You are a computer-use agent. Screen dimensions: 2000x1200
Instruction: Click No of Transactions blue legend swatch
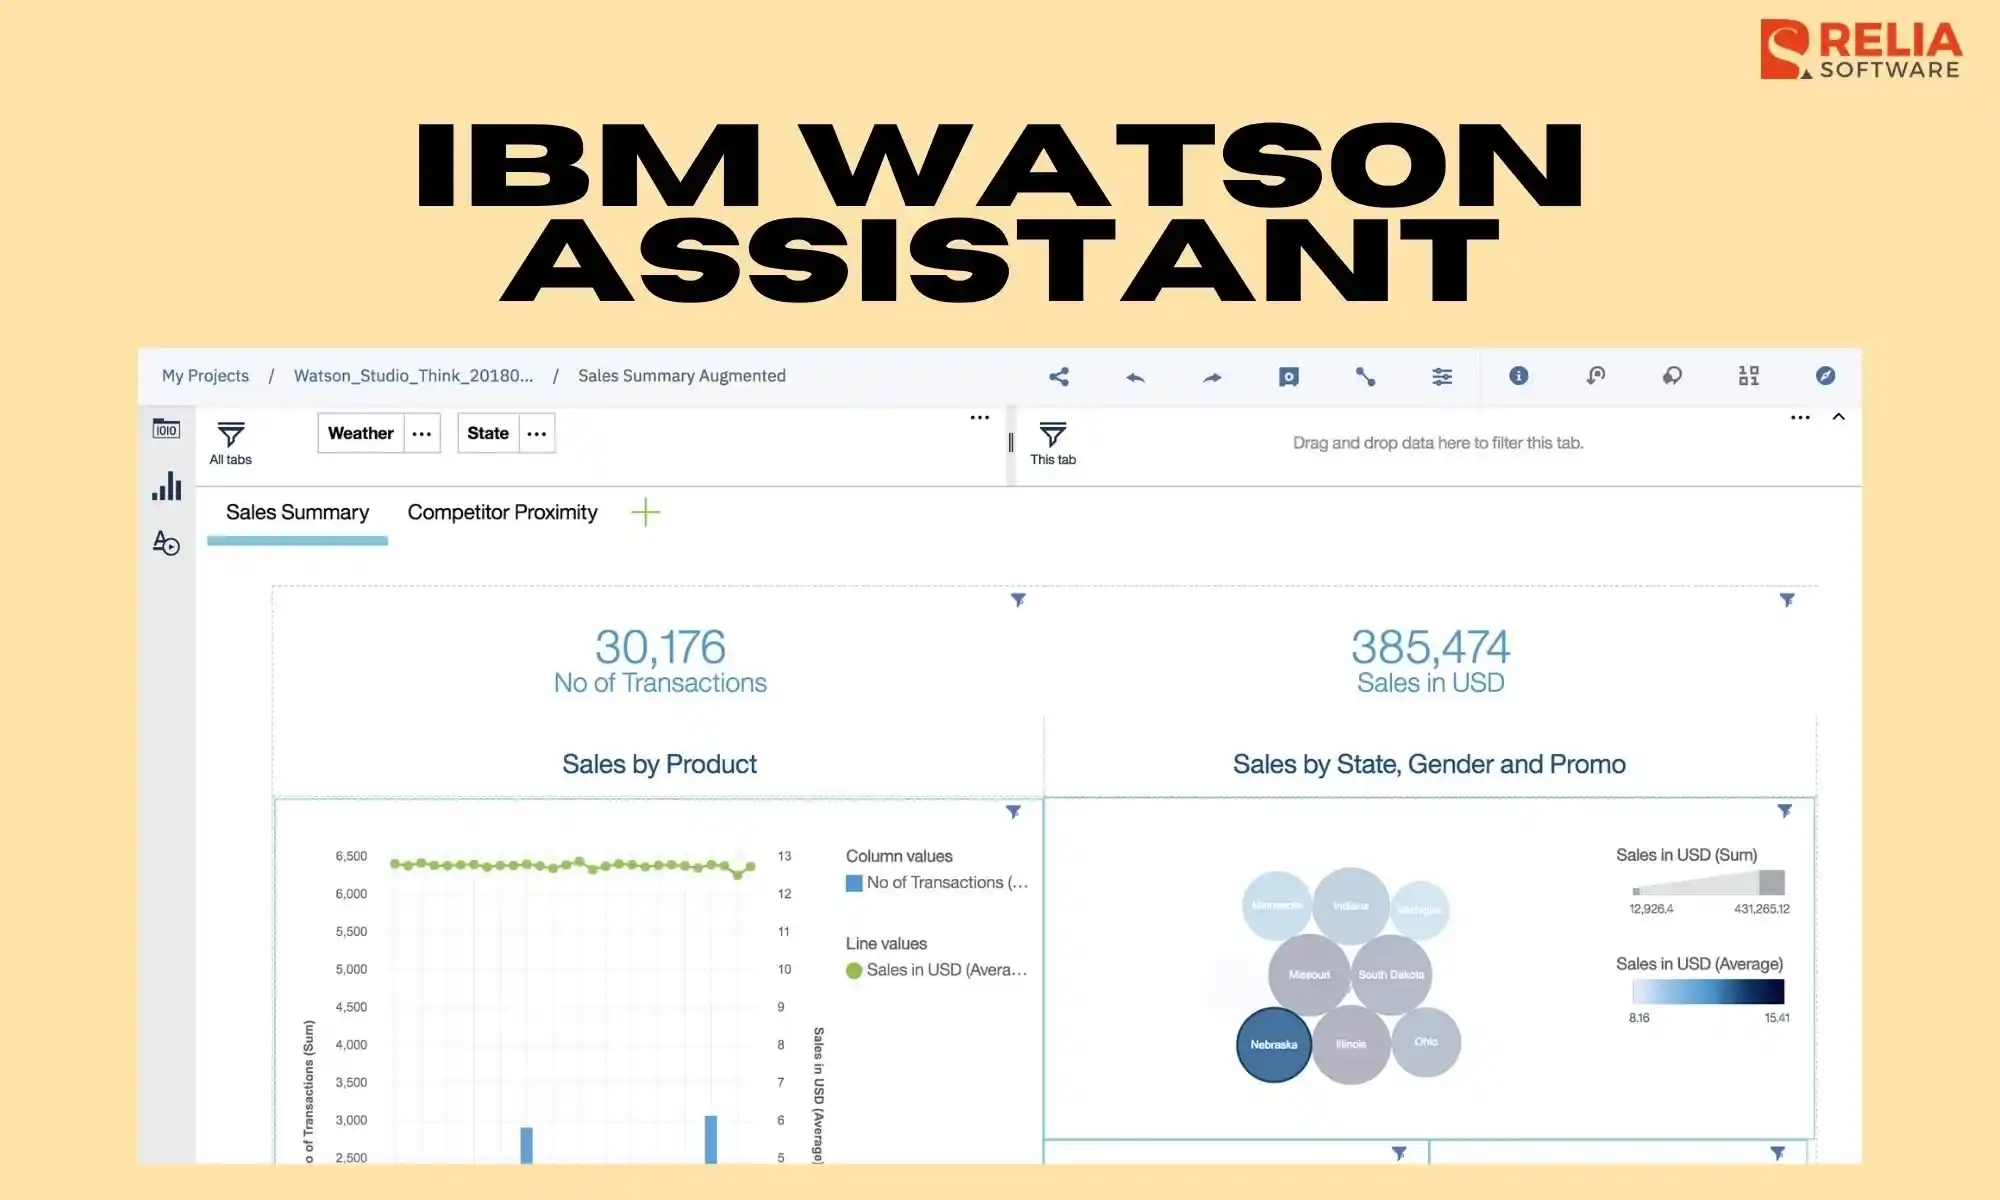pyautogui.click(x=854, y=883)
